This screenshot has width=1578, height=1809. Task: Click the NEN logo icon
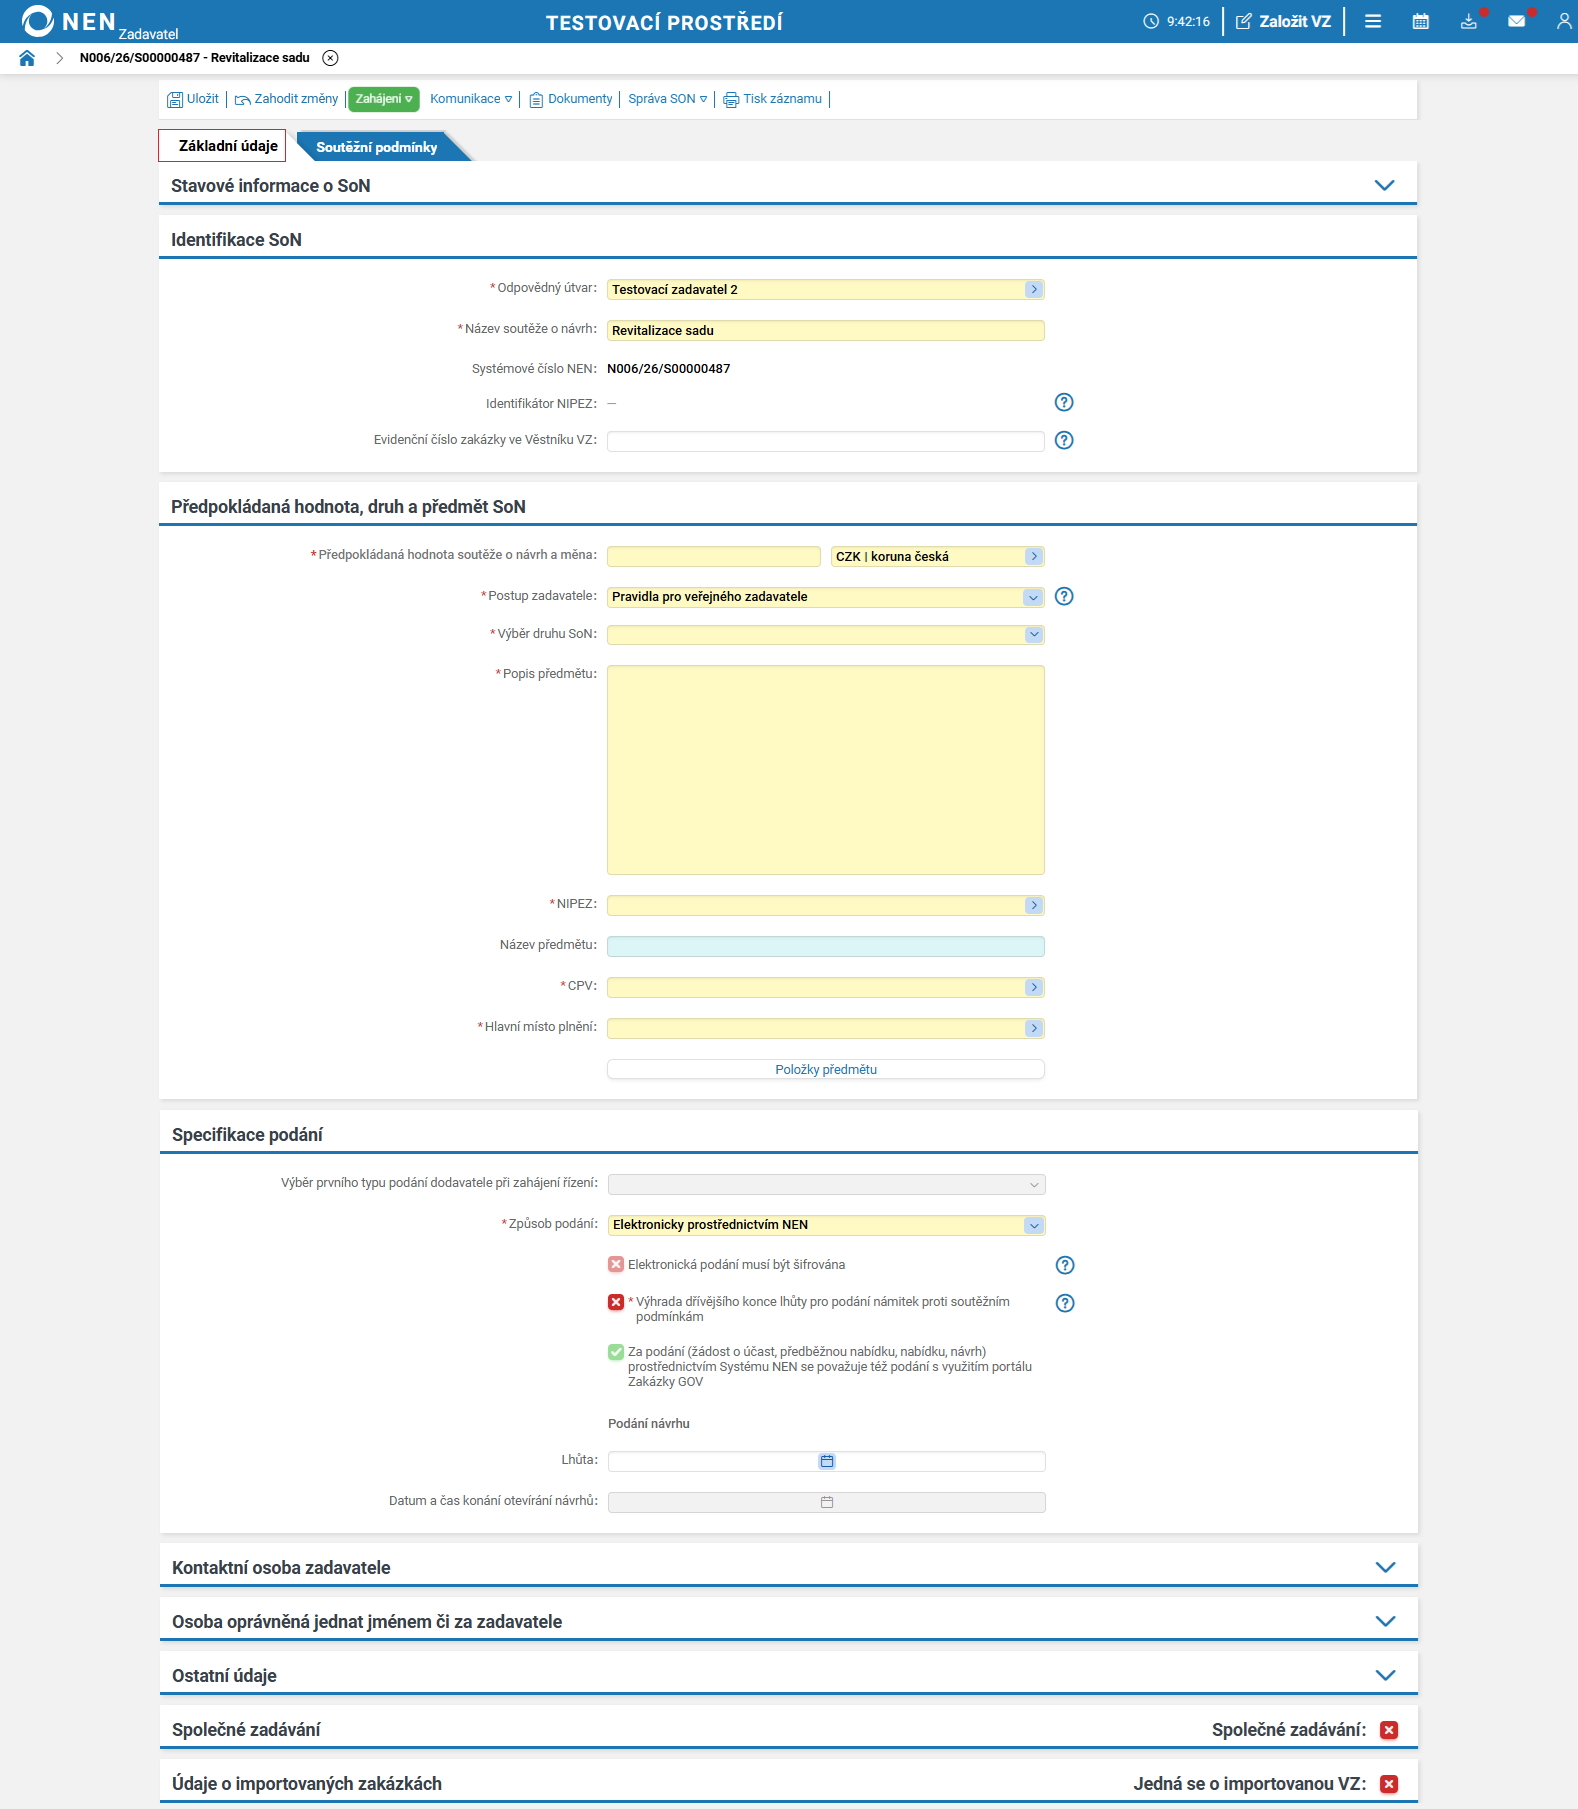[x=38, y=21]
